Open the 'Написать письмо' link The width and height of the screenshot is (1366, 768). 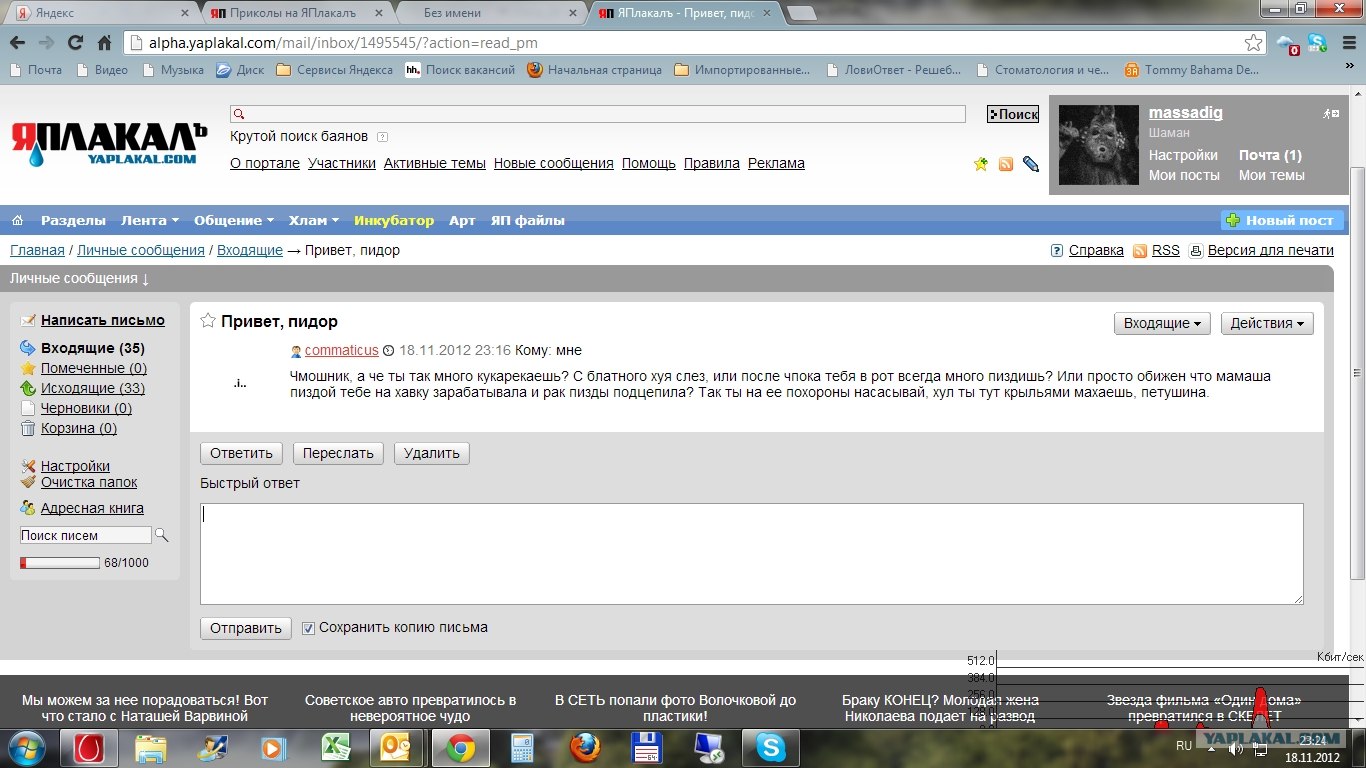(x=103, y=320)
